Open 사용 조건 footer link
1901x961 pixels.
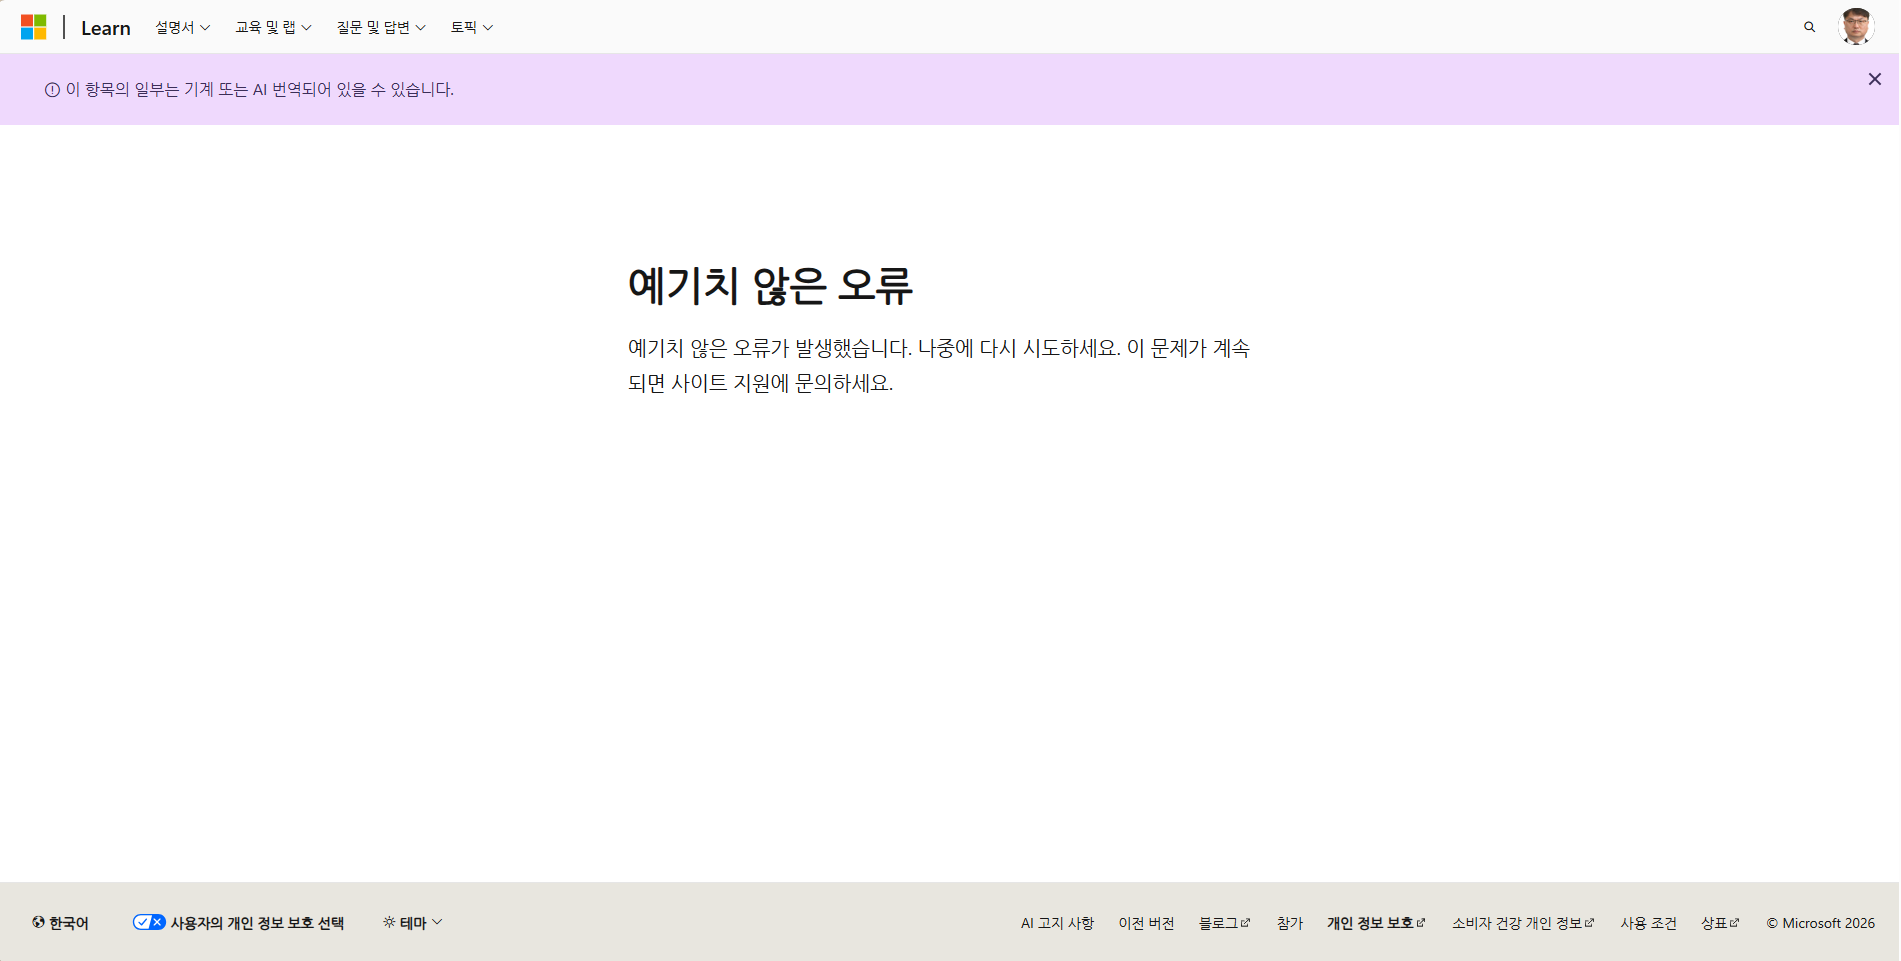1648,923
